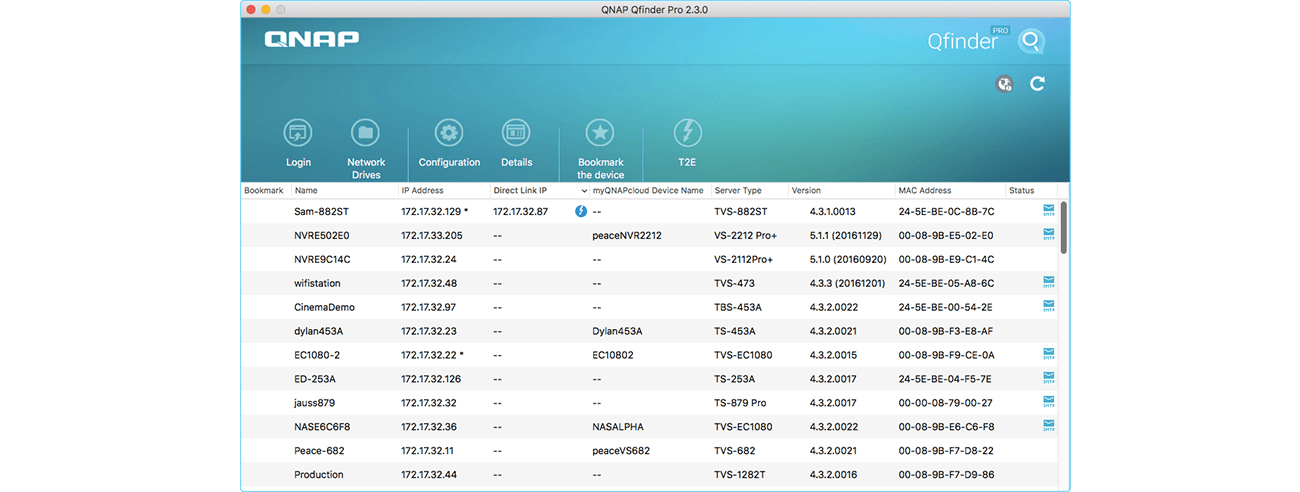
Task: Click SMTP status icon for NASE6C6F8
Action: click(1049, 427)
